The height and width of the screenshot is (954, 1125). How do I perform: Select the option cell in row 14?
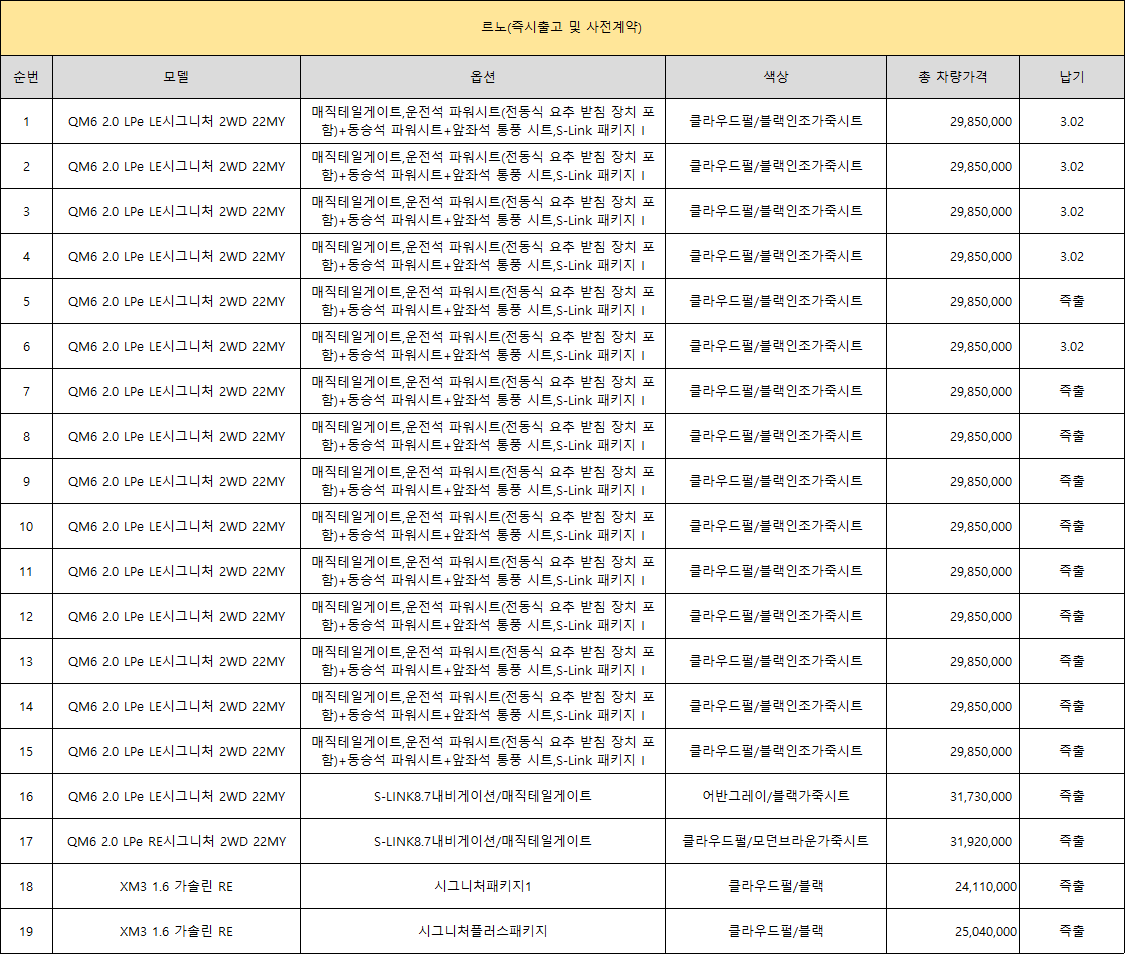click(483, 707)
